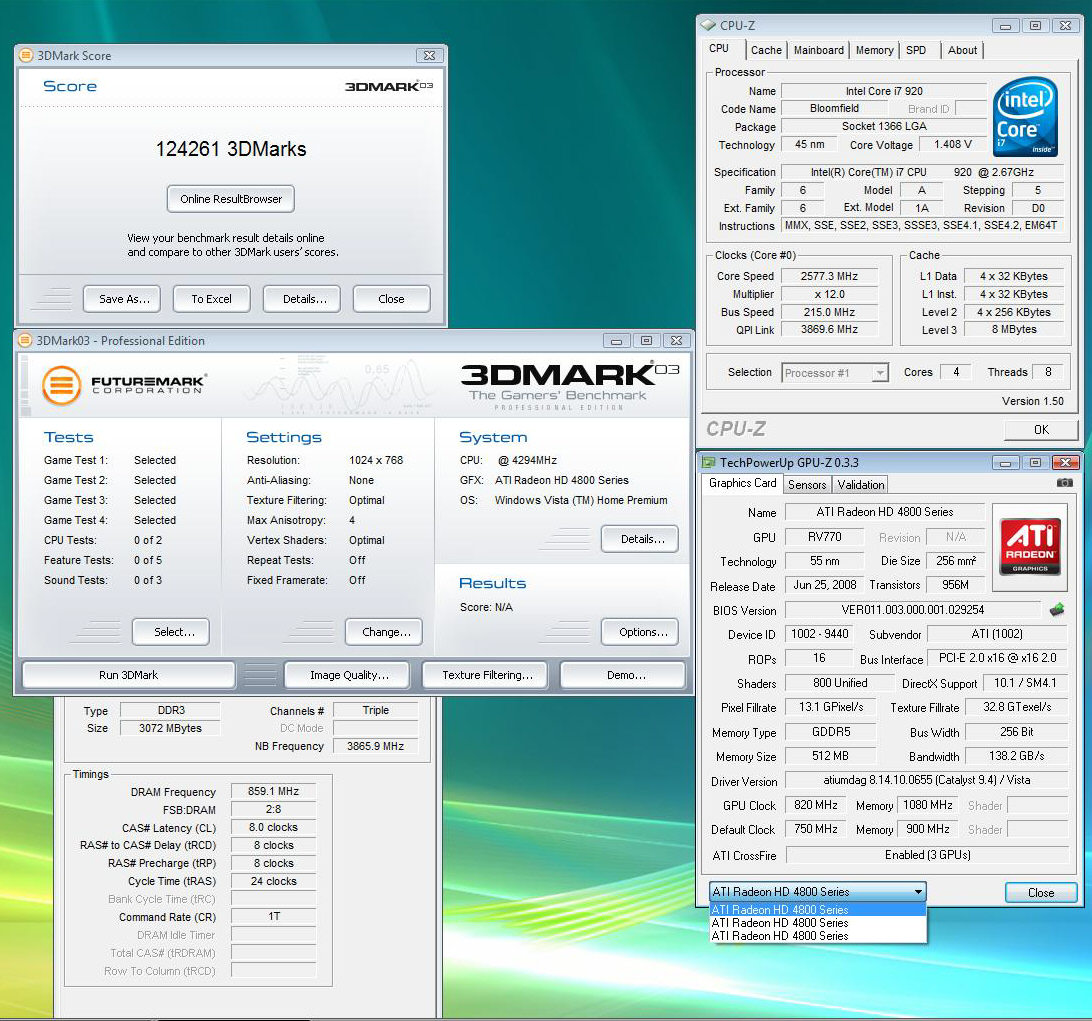This screenshot has width=1092, height=1021.
Task: Collapse the GPU selection combo box in GPU-Z
Action: click(x=919, y=891)
